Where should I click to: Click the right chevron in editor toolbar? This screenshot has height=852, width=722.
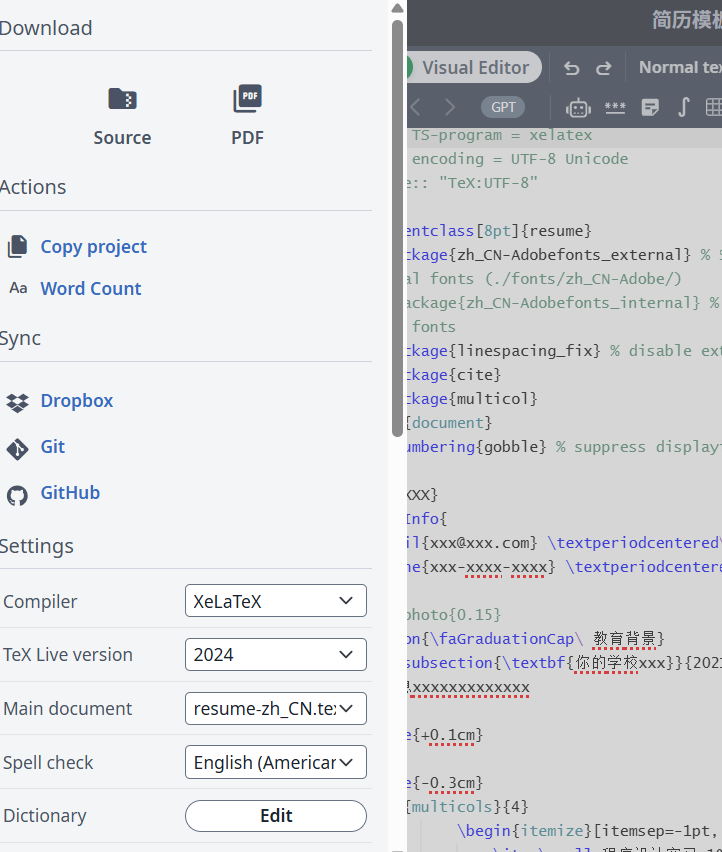[450, 107]
